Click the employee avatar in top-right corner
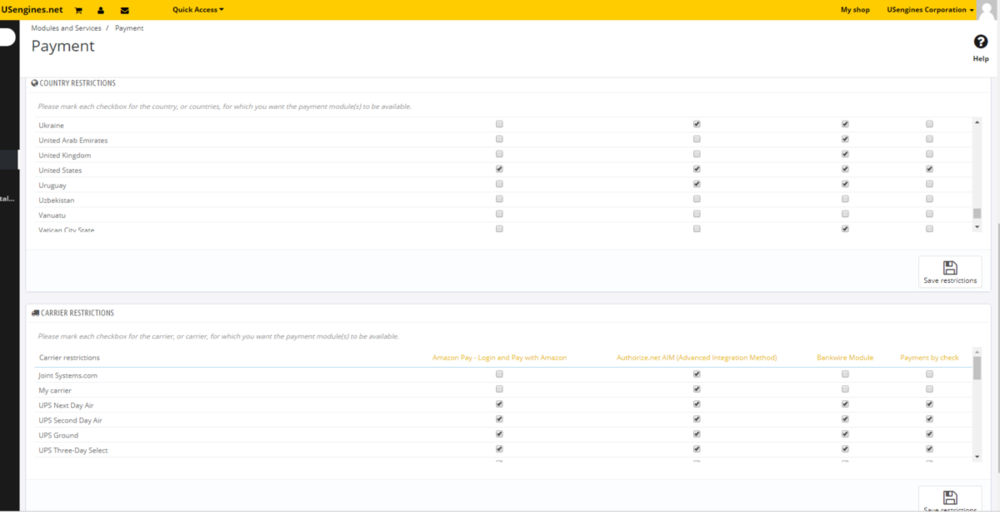 tap(986, 10)
